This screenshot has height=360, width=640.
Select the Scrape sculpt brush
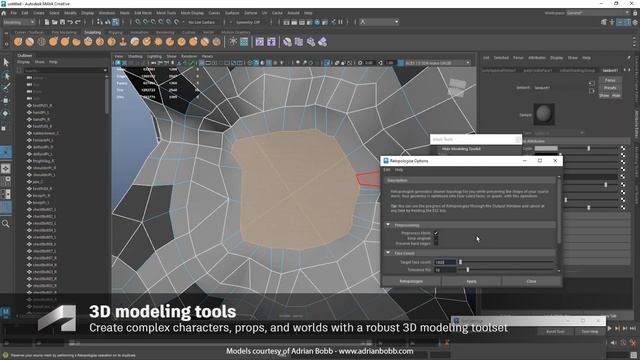tap(147, 42)
